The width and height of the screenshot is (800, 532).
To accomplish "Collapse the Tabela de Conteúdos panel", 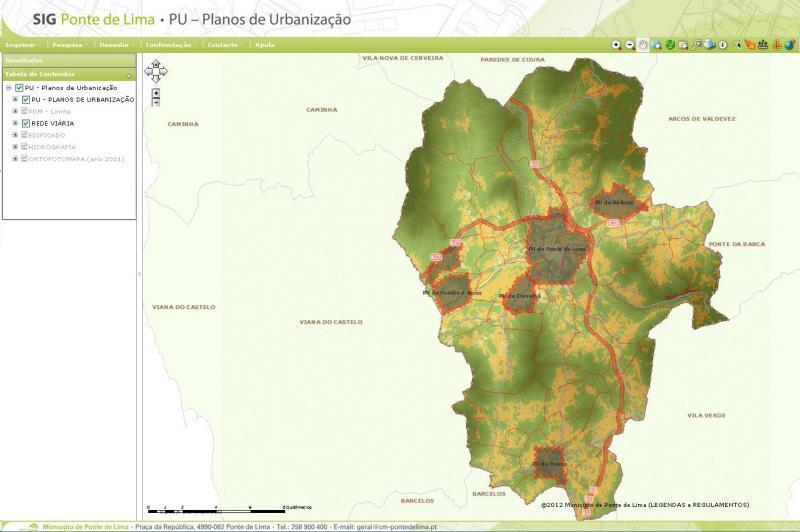I will click(x=129, y=74).
